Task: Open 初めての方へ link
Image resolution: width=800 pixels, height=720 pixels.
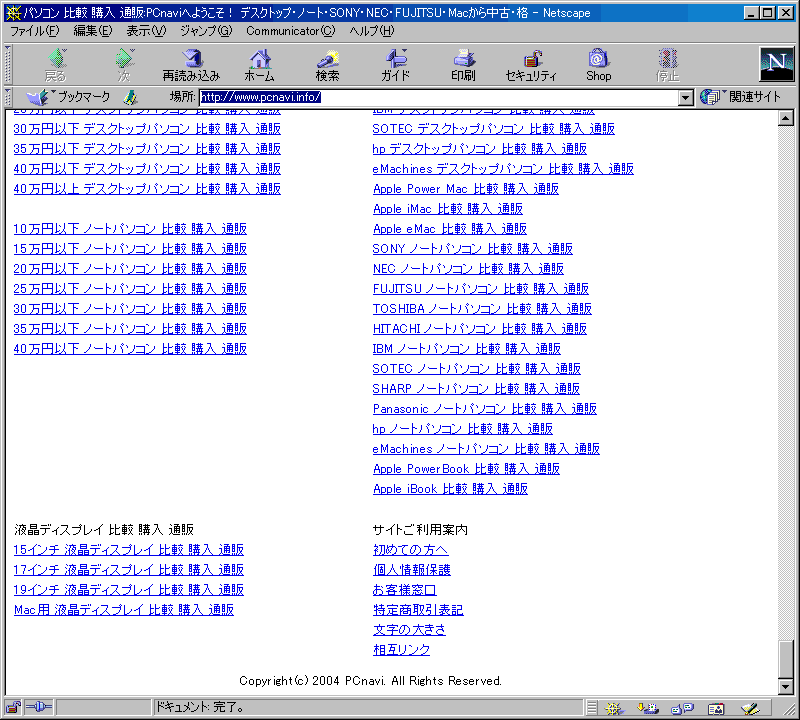Action: click(411, 550)
